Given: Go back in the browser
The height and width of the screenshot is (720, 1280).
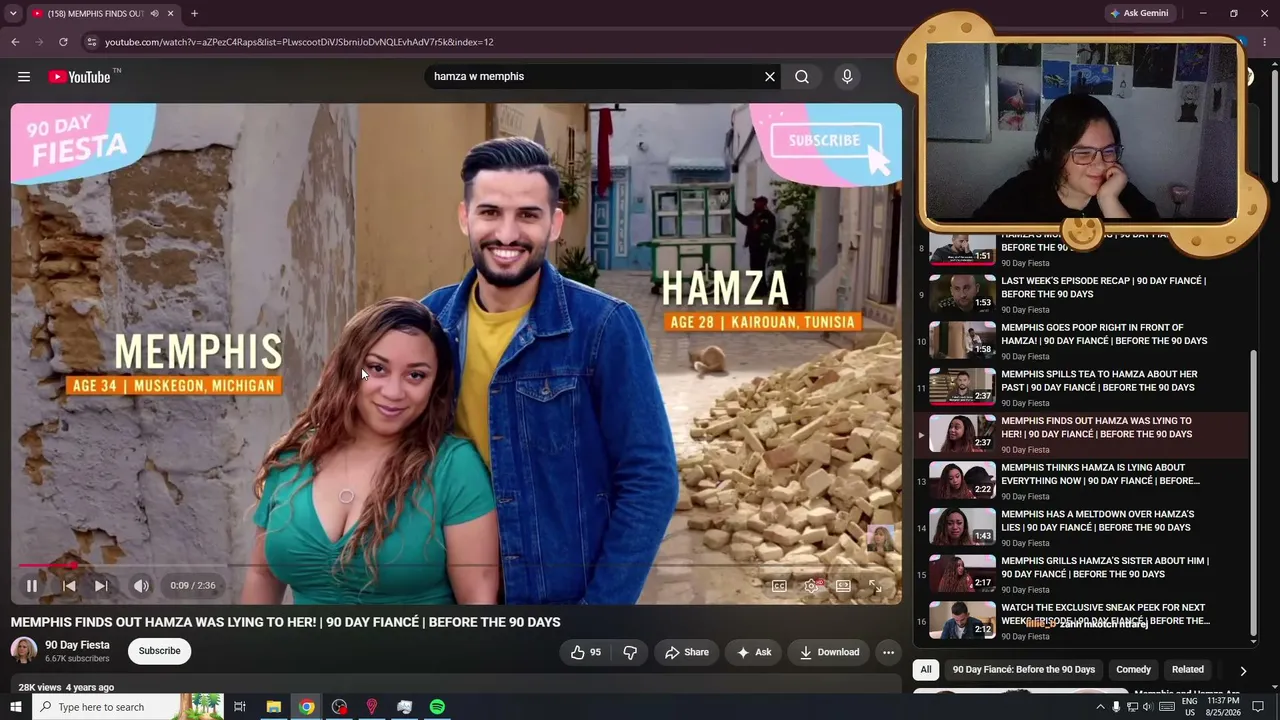Looking at the screenshot, I should (x=15, y=42).
